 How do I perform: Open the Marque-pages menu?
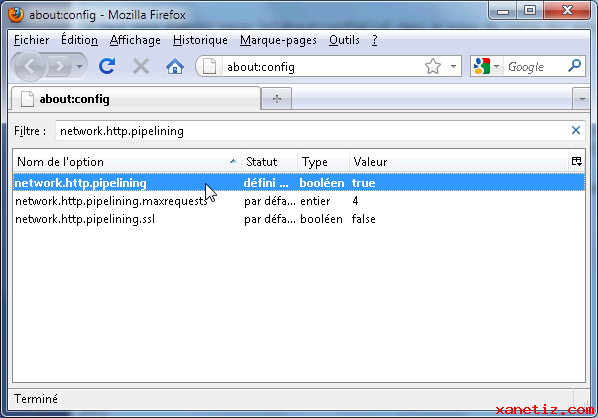pyautogui.click(x=278, y=40)
